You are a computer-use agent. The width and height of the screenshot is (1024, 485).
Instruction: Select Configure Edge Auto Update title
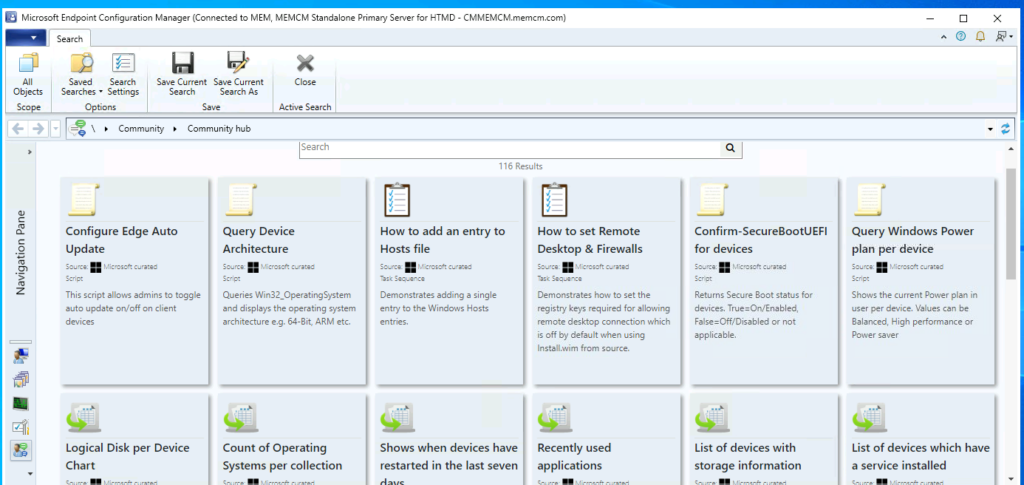121,240
